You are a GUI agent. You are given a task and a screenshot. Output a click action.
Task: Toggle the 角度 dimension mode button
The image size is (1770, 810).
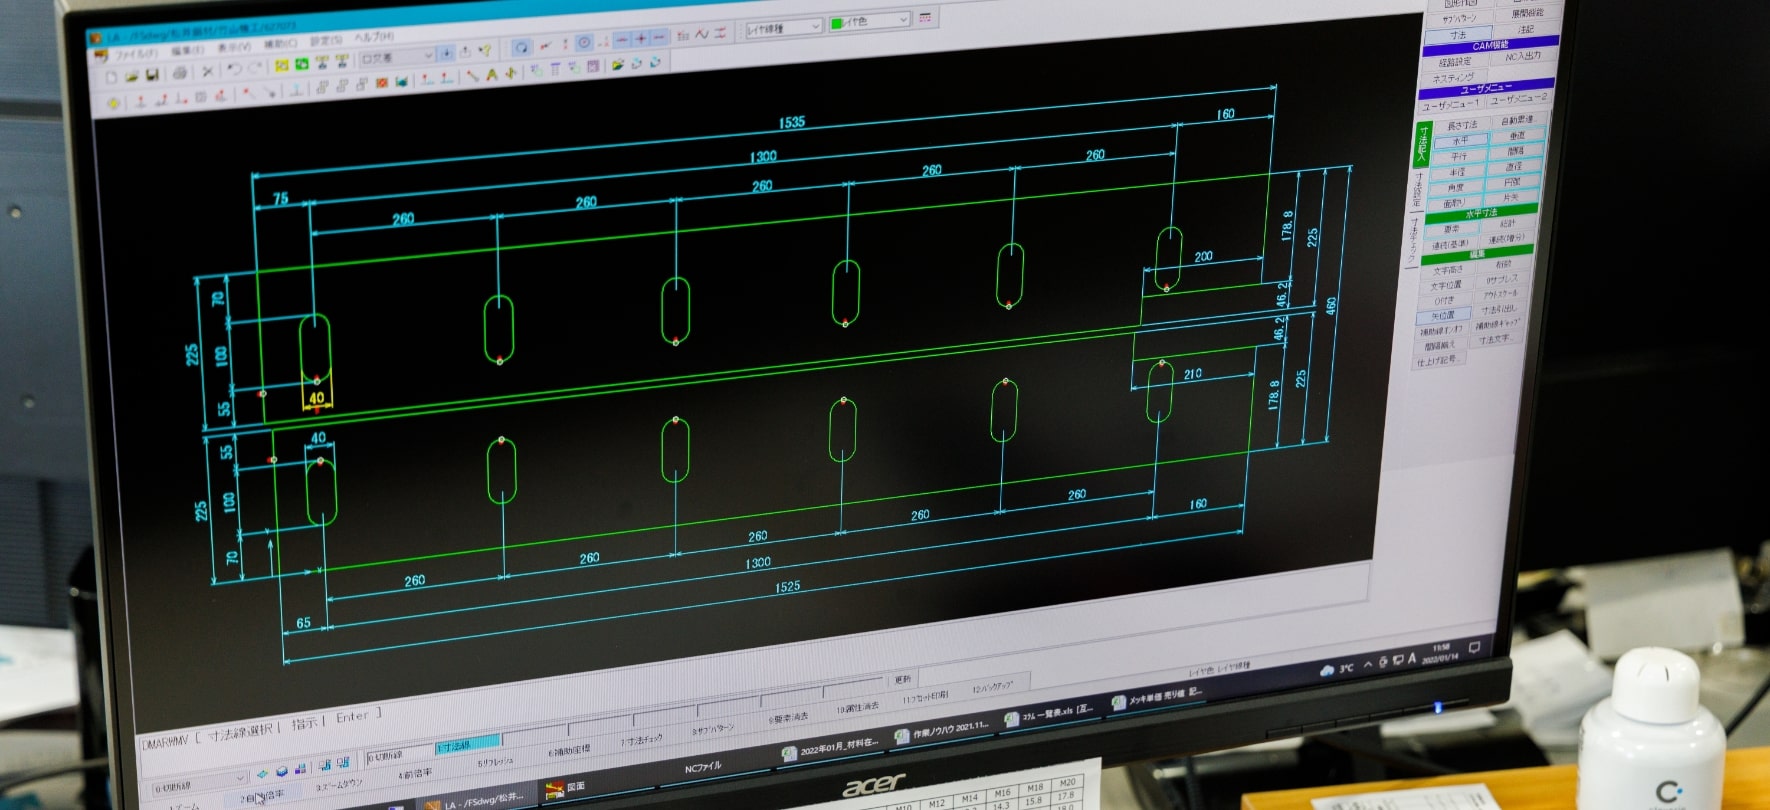[x=1455, y=188]
